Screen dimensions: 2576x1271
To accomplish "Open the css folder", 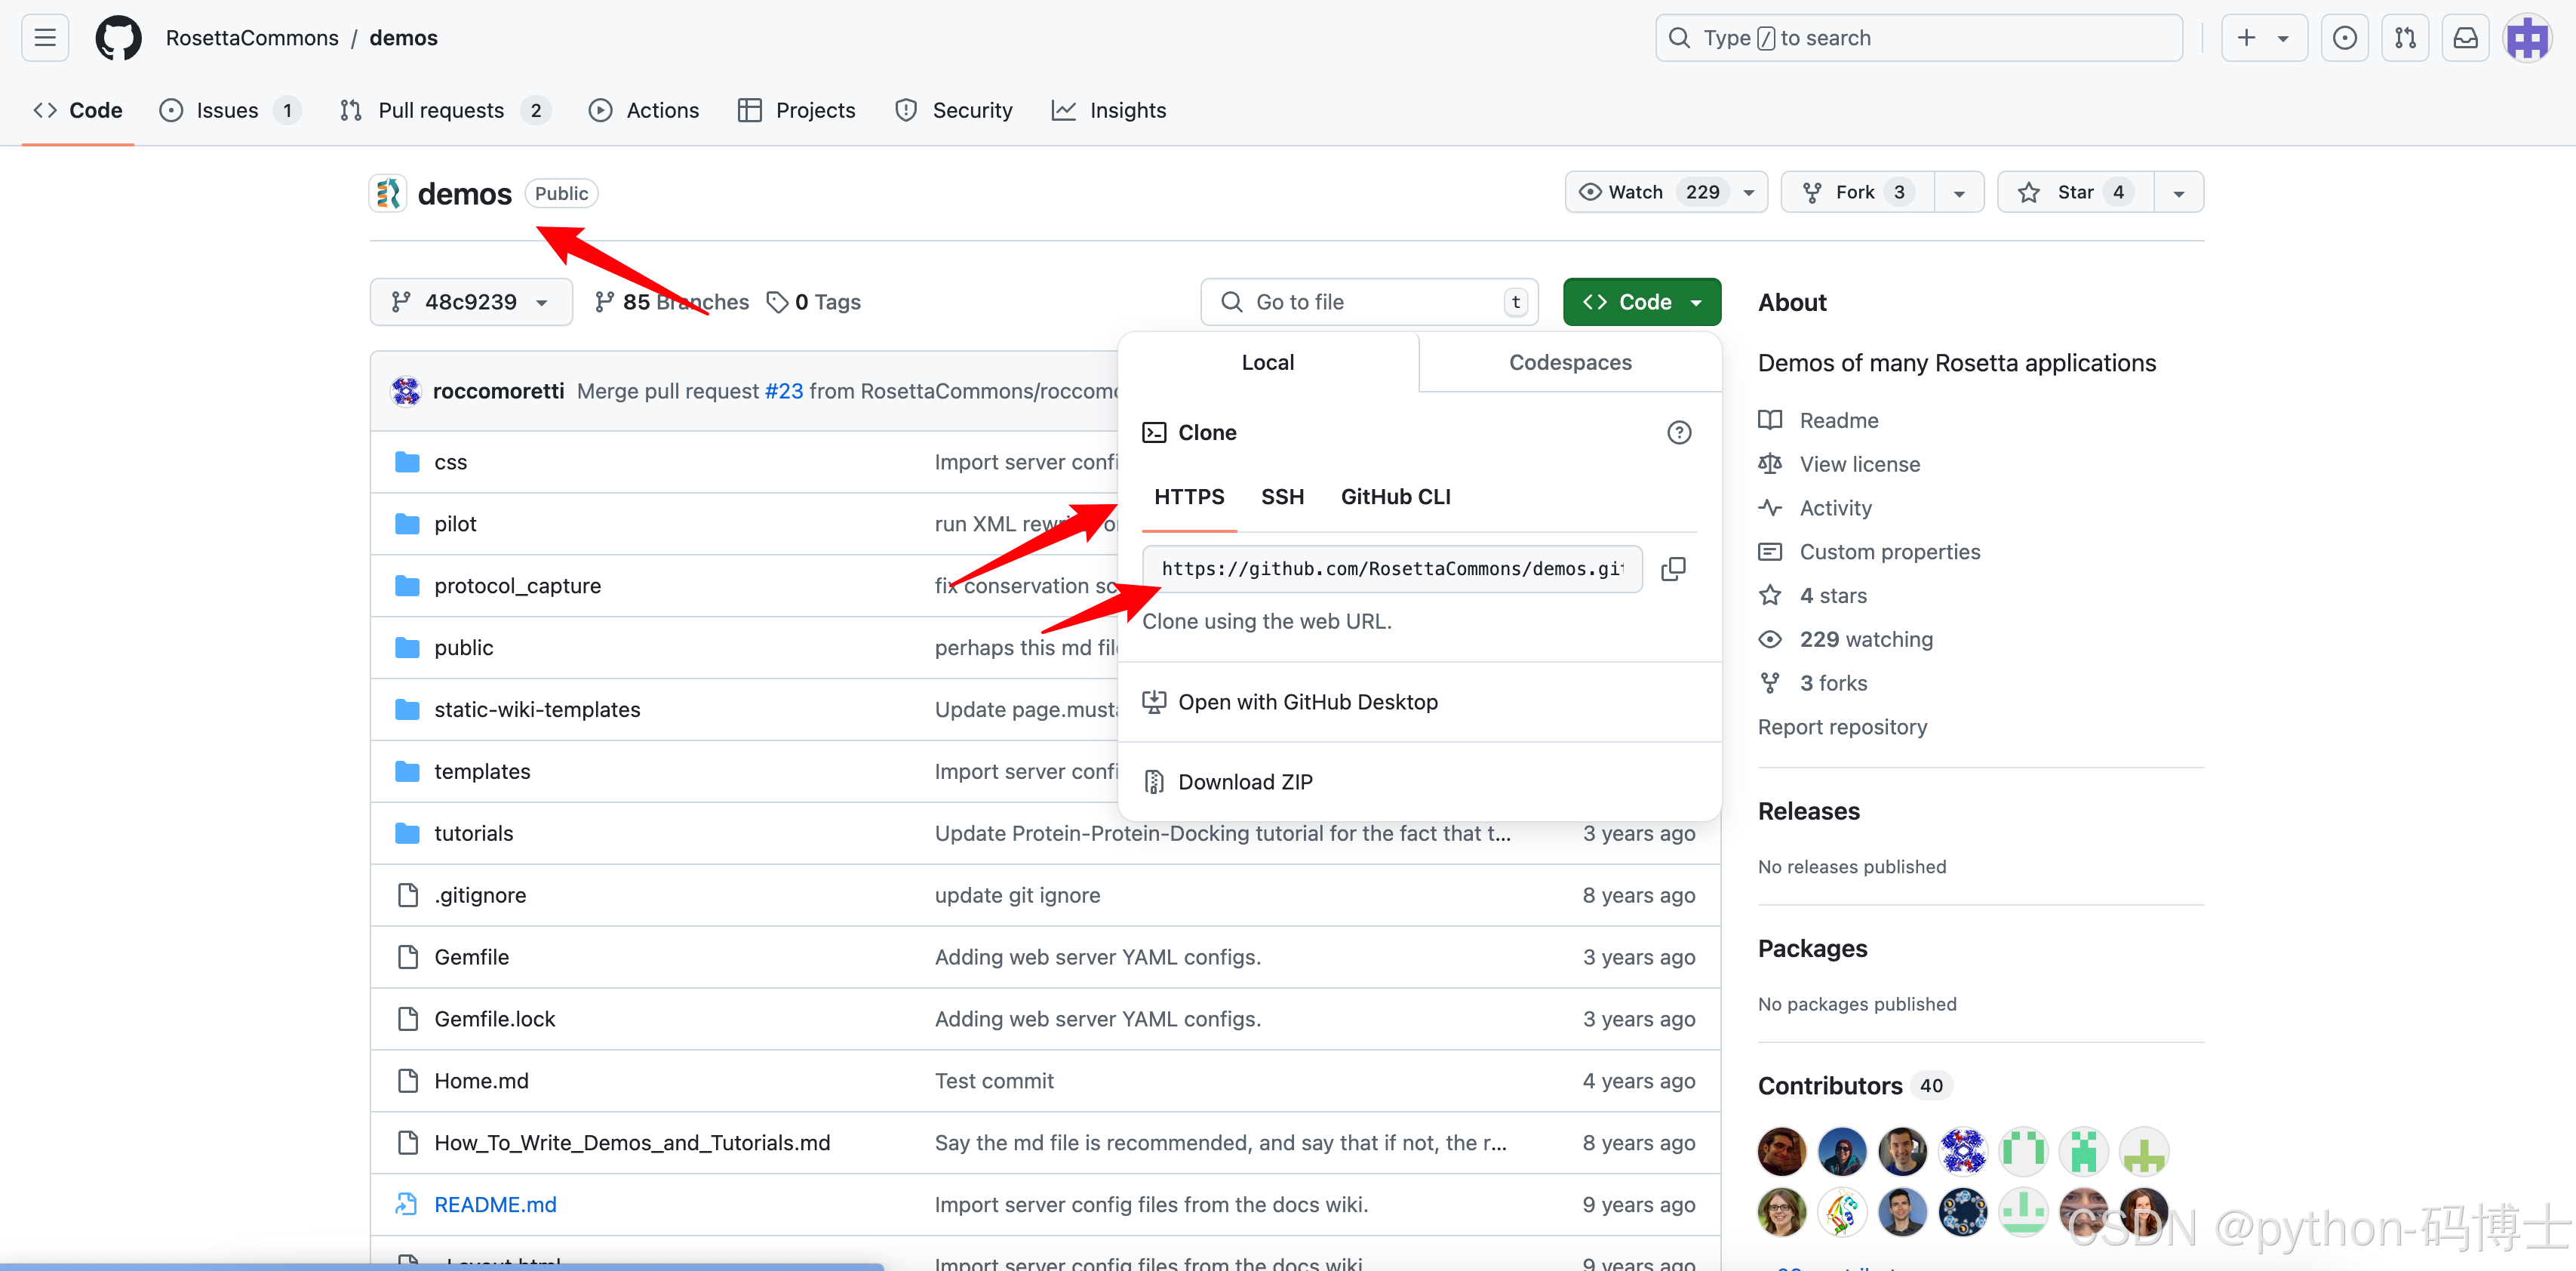I will pos(450,462).
